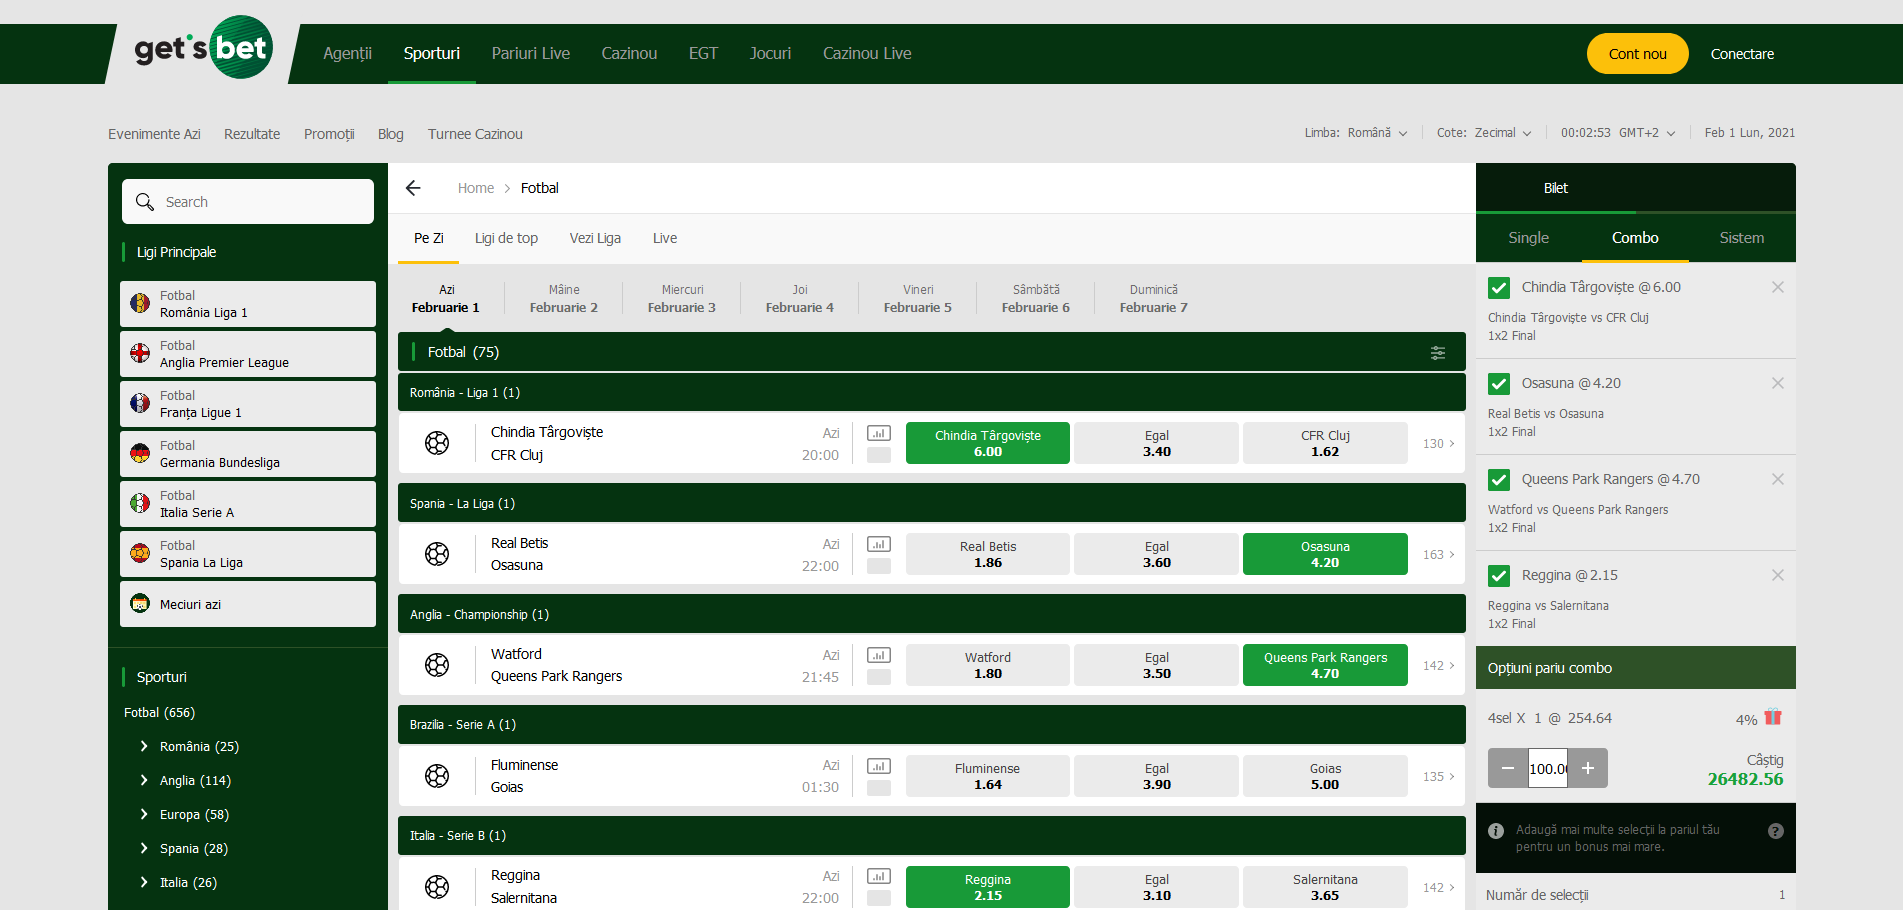The image size is (1903, 910).
Task: Click the Italy flag icon Serie A
Action: 140,503
